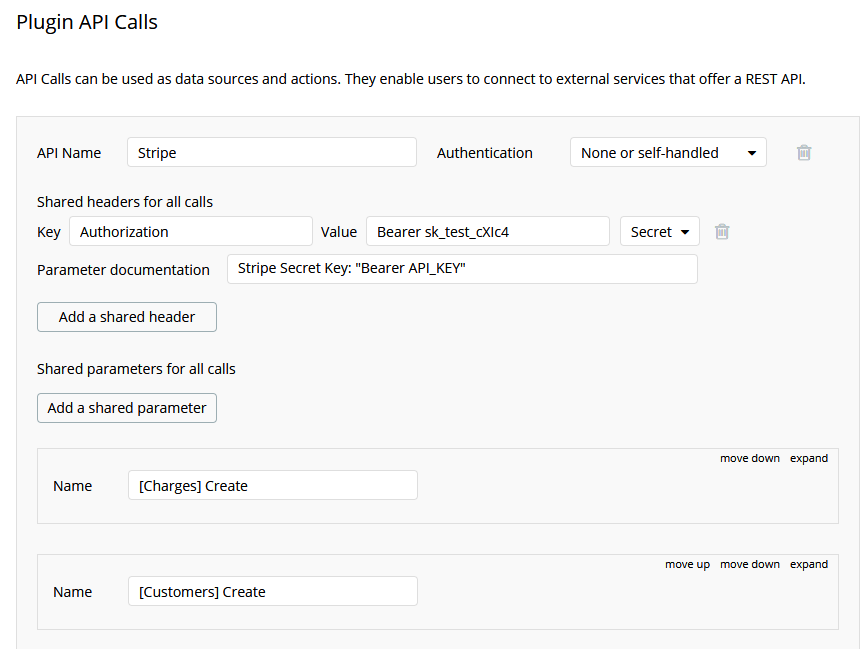Move the [Customers] Create call up
Viewport: 868px width, 649px height.
(x=687, y=565)
